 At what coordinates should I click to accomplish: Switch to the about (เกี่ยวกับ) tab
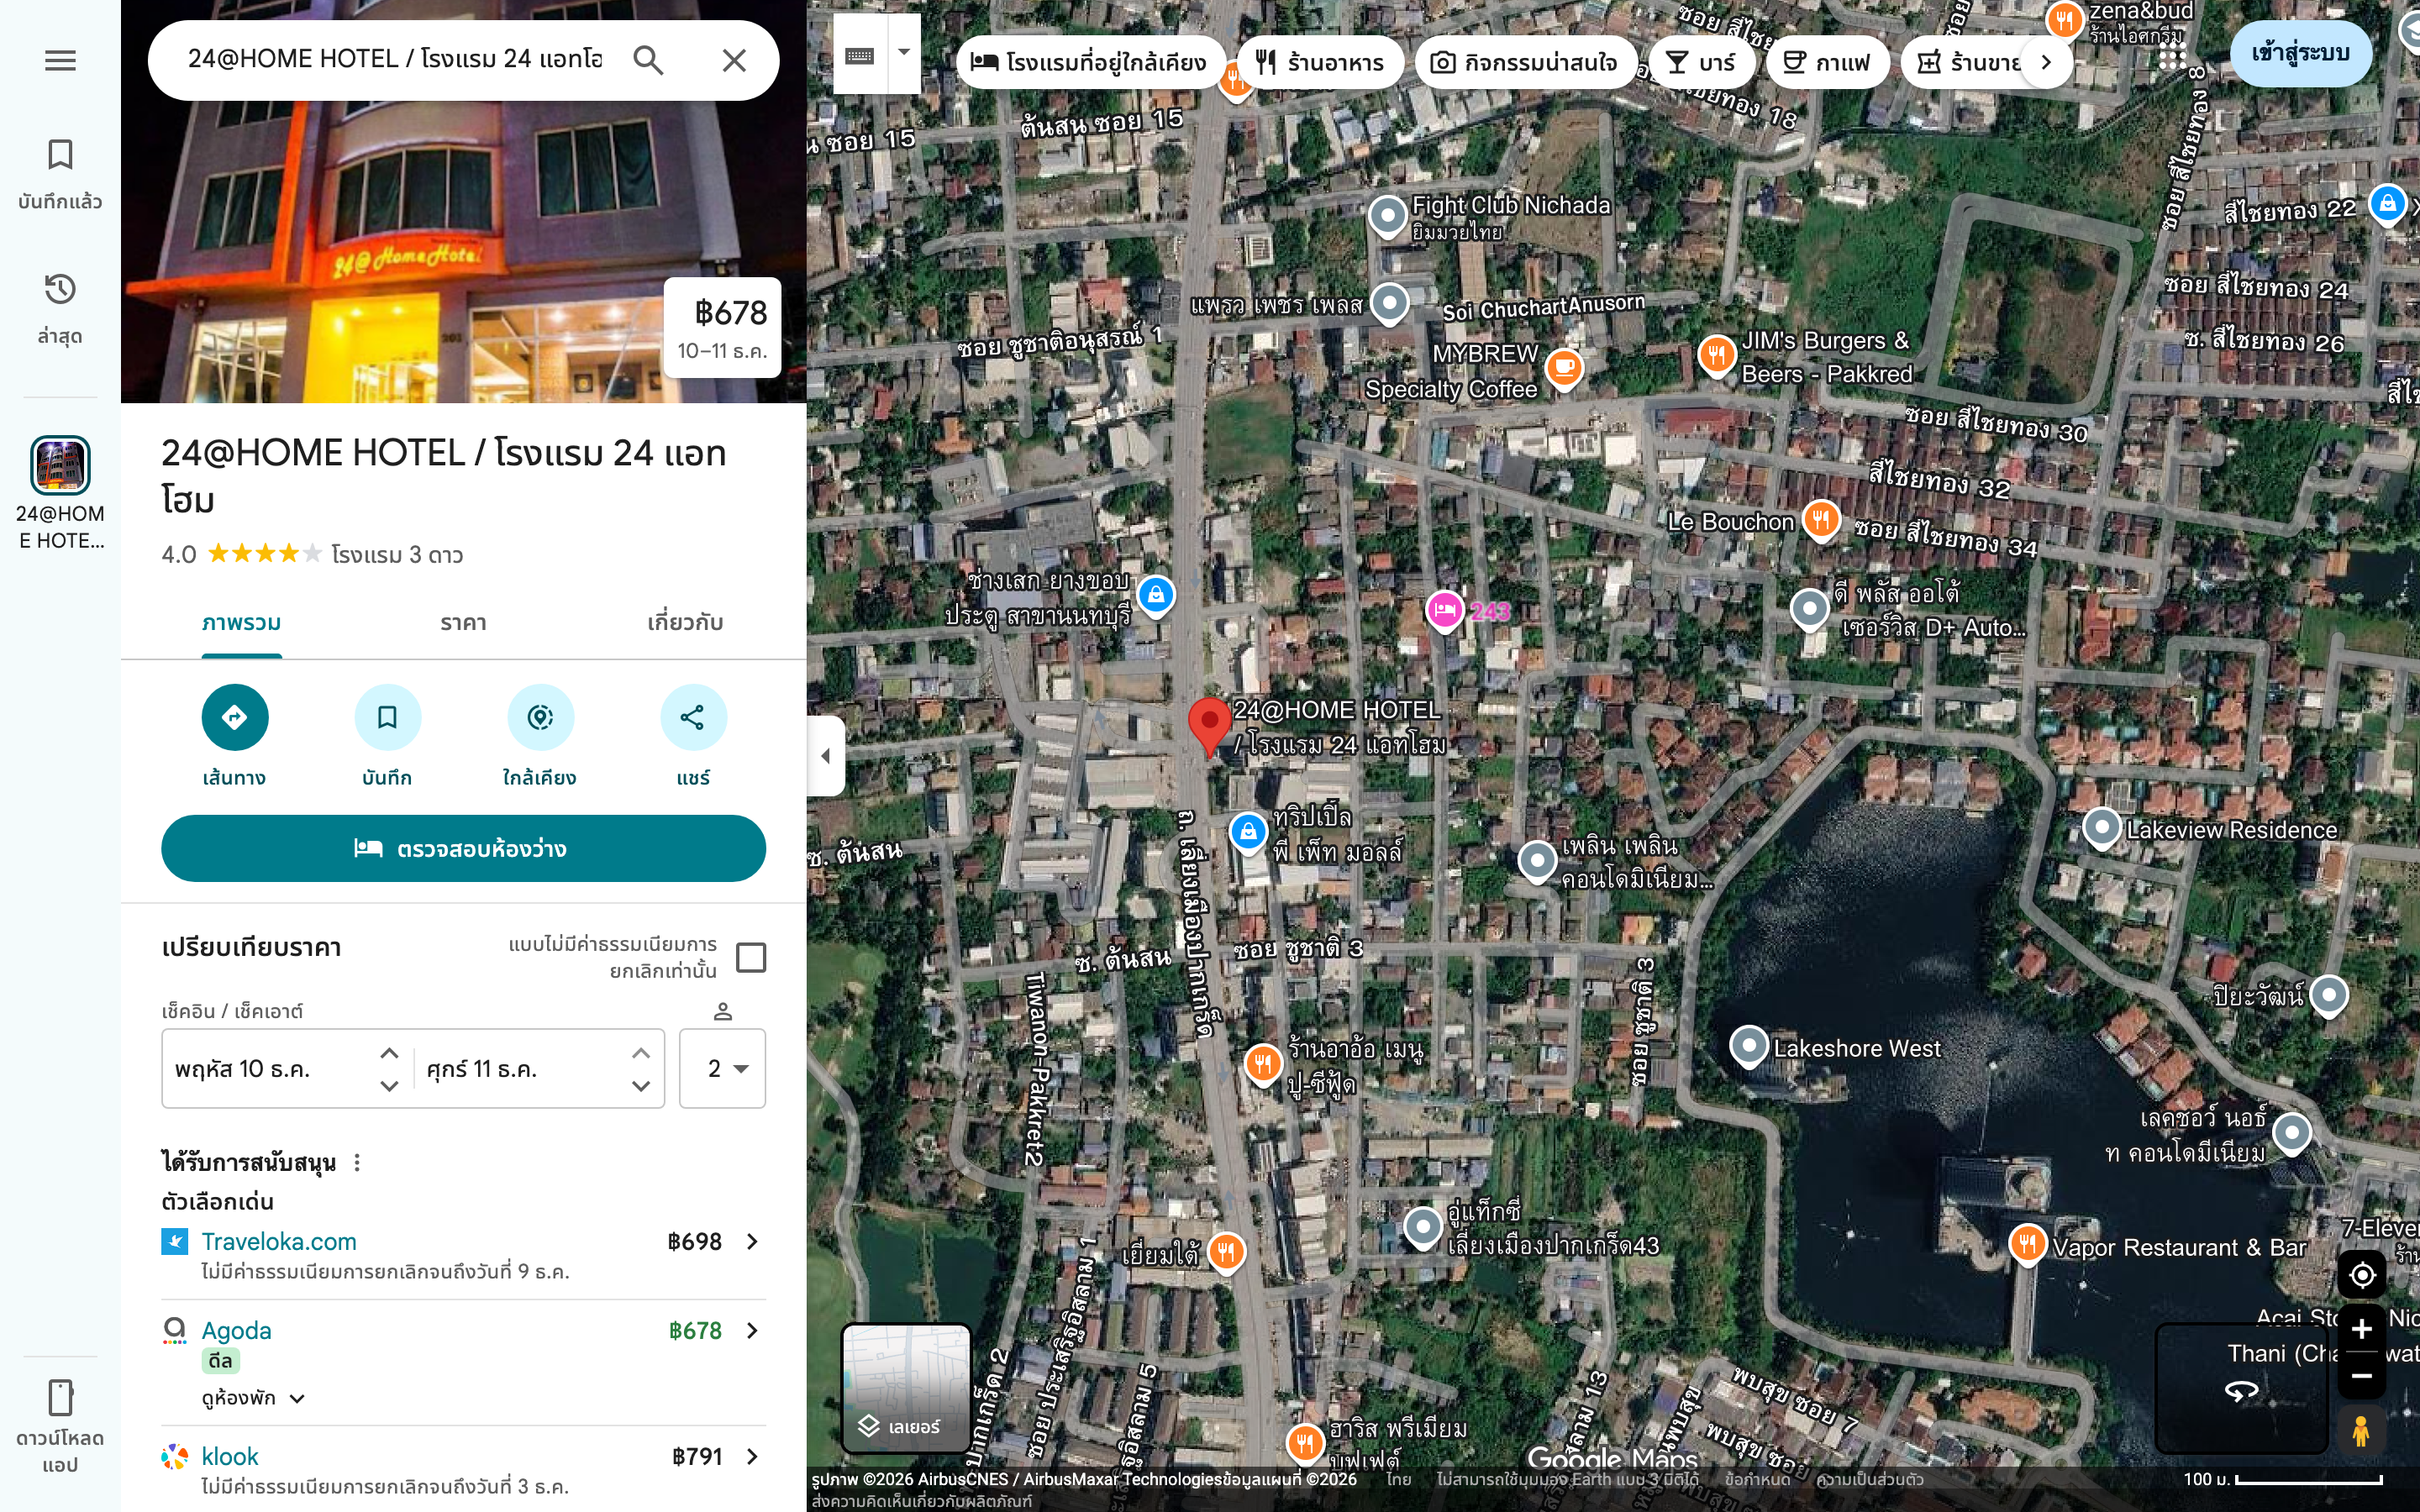(x=685, y=623)
